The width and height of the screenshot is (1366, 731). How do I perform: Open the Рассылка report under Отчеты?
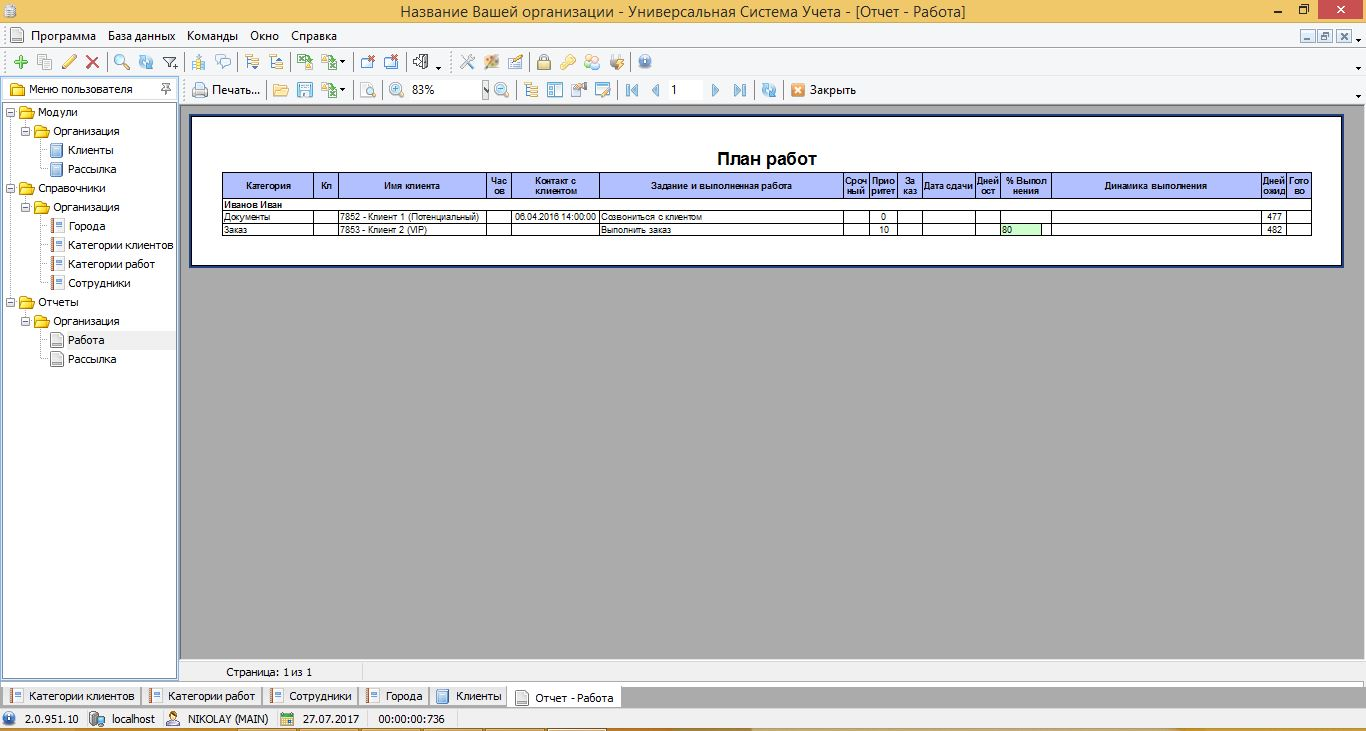pyautogui.click(x=92, y=359)
